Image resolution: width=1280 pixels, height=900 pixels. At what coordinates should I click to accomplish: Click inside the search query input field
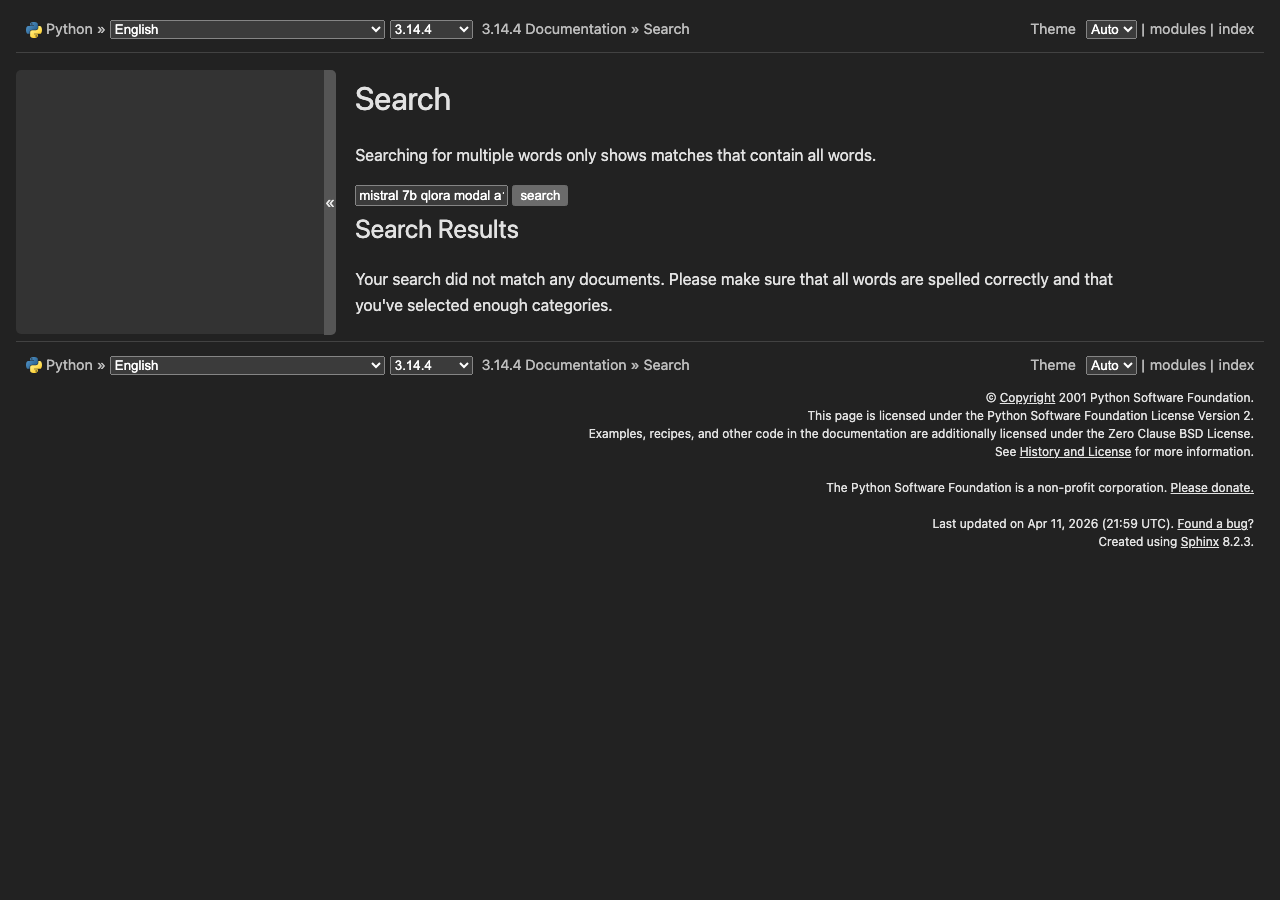431,195
